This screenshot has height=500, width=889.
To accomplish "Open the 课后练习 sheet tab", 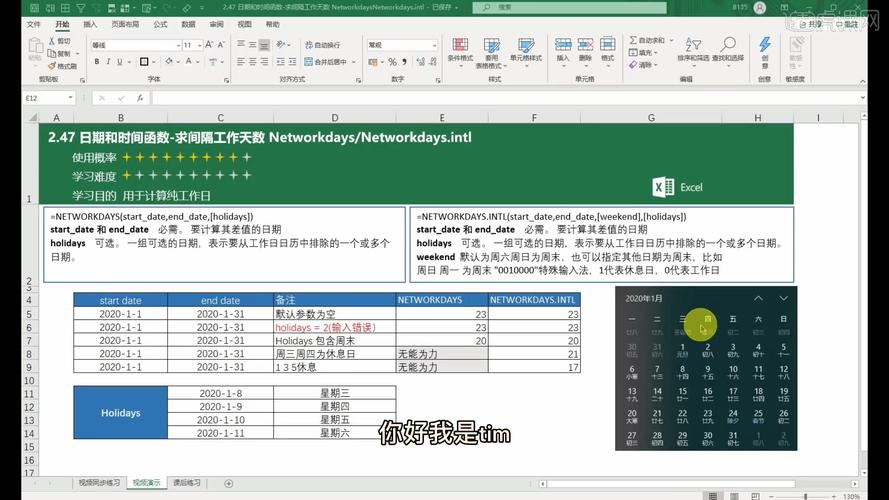I will click(x=187, y=483).
